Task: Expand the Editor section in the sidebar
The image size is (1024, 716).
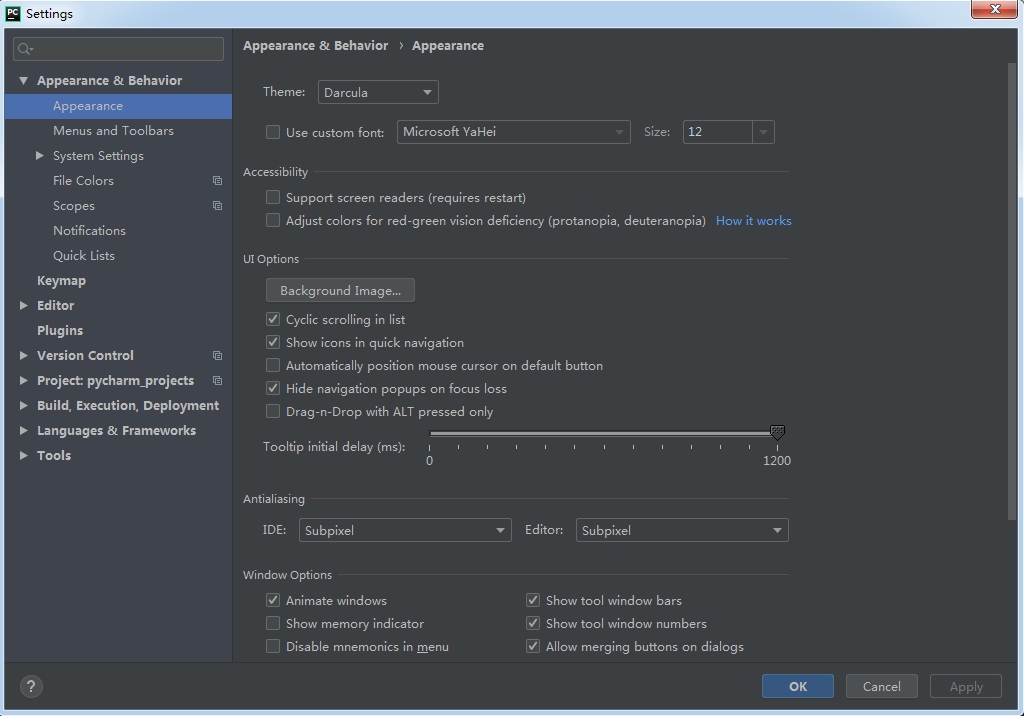Action: tap(24, 305)
